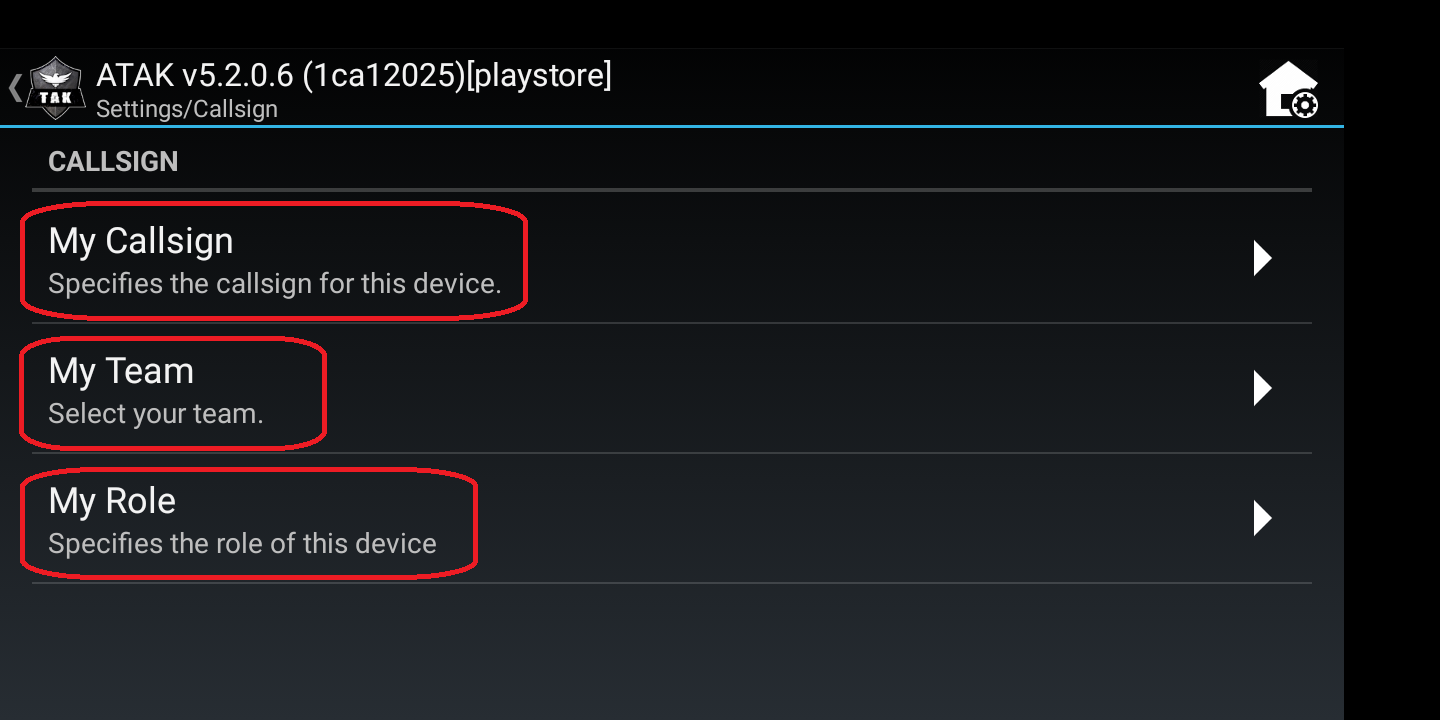Open the My Role preference
The image size is (1440, 720).
click(x=671, y=519)
